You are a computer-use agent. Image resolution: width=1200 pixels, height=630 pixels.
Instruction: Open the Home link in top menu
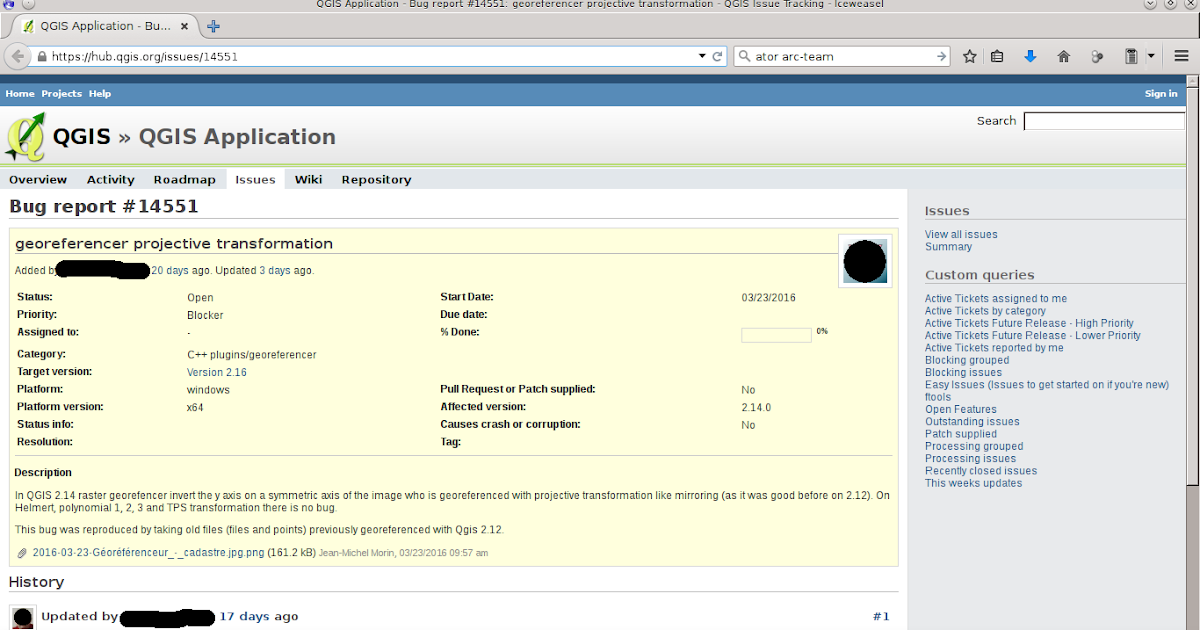20,93
